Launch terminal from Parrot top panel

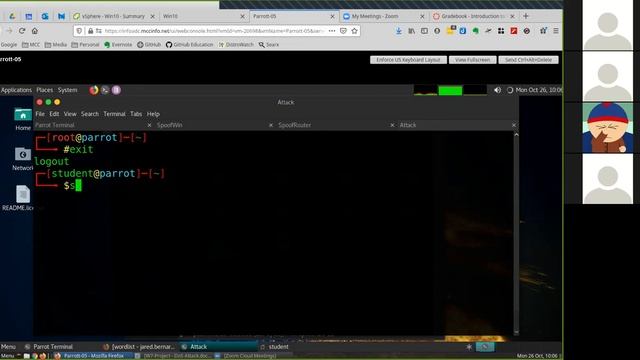[105, 90]
